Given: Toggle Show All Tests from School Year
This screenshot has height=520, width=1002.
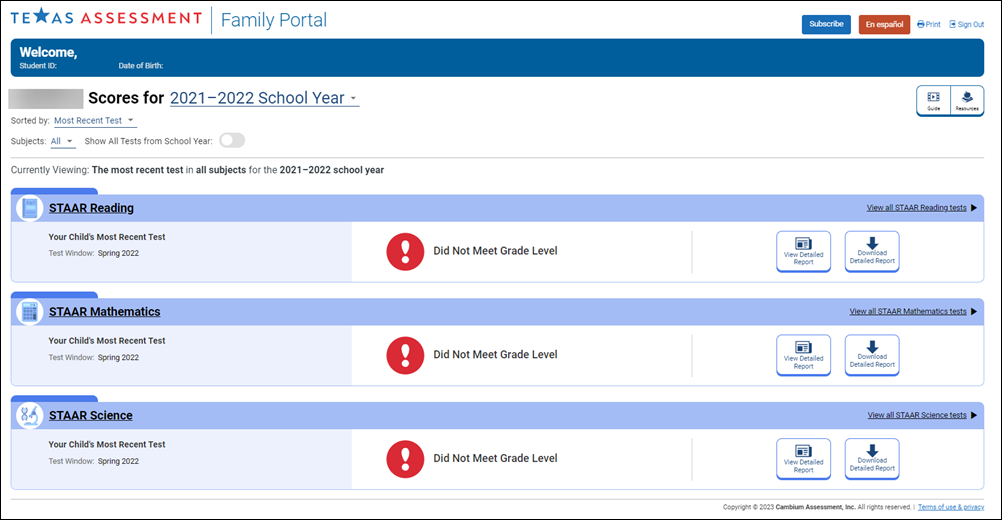Looking at the screenshot, I should tap(232, 141).
